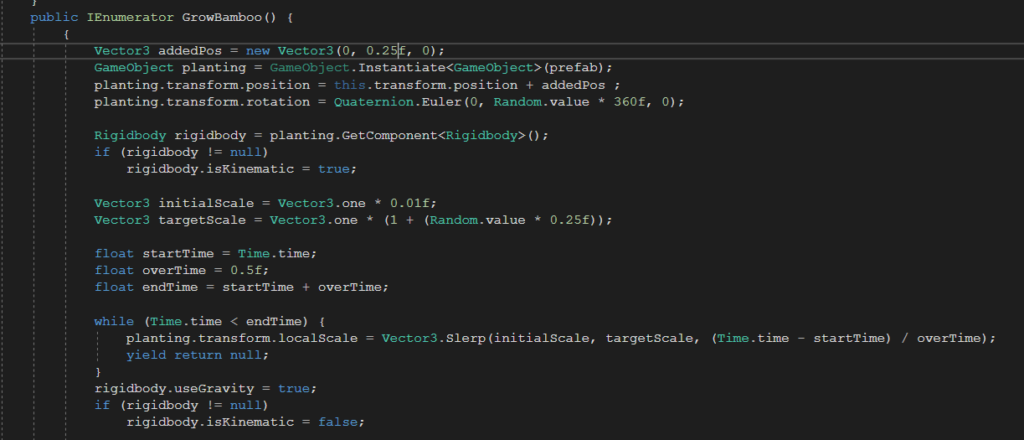1024x440 pixels.
Task: Click the Vector3.one on the targetScale line
Action: click(x=313, y=220)
